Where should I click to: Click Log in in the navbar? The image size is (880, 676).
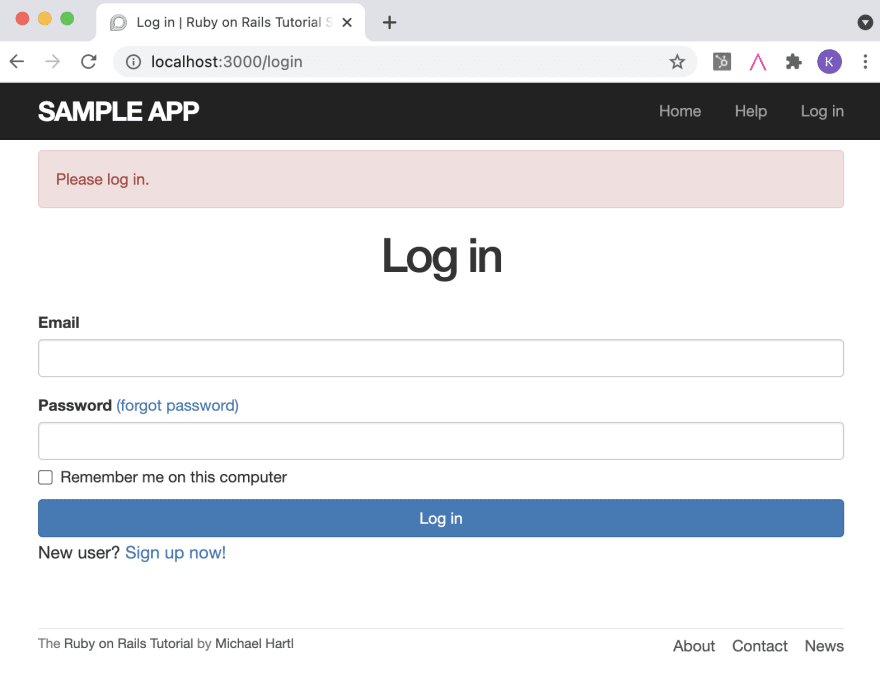[822, 111]
